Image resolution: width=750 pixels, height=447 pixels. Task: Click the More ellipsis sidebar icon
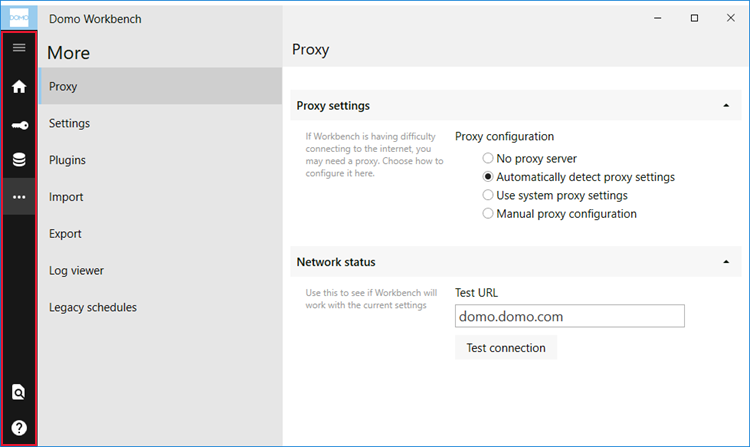pyautogui.click(x=19, y=197)
